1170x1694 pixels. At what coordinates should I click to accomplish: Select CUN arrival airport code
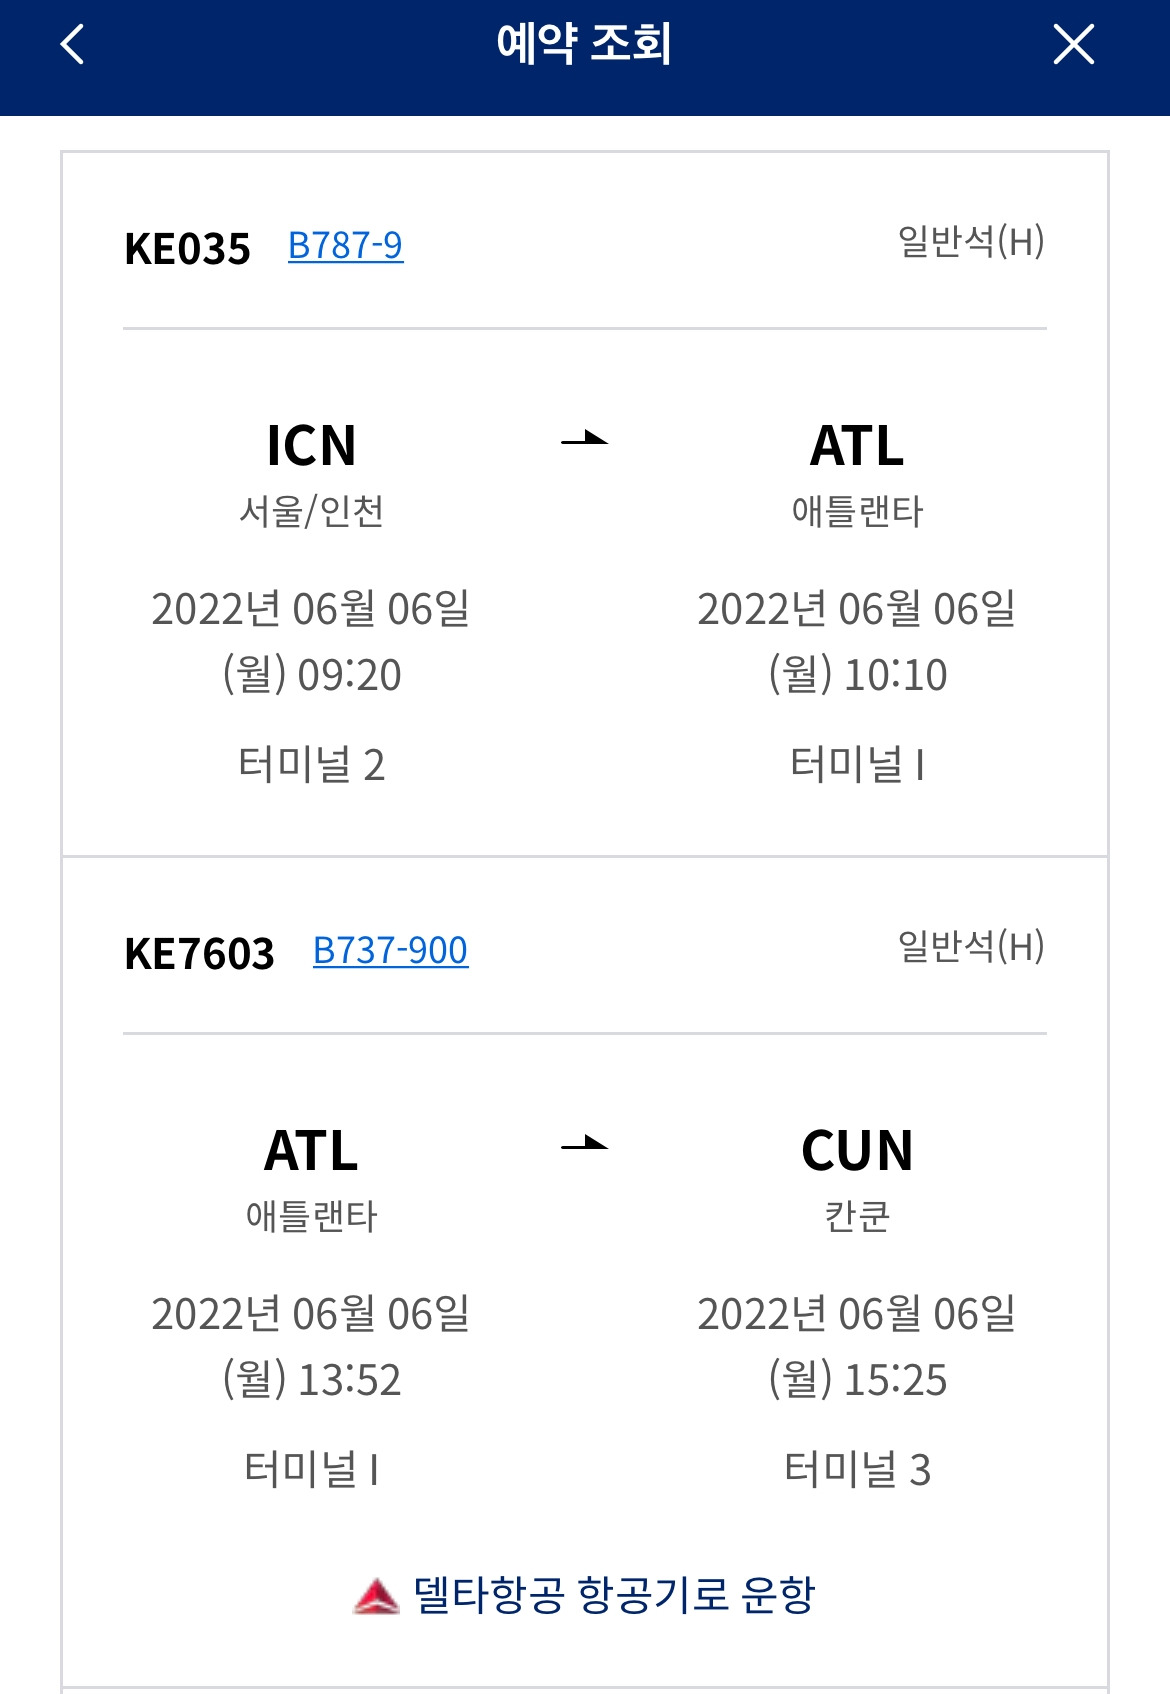(x=857, y=1151)
